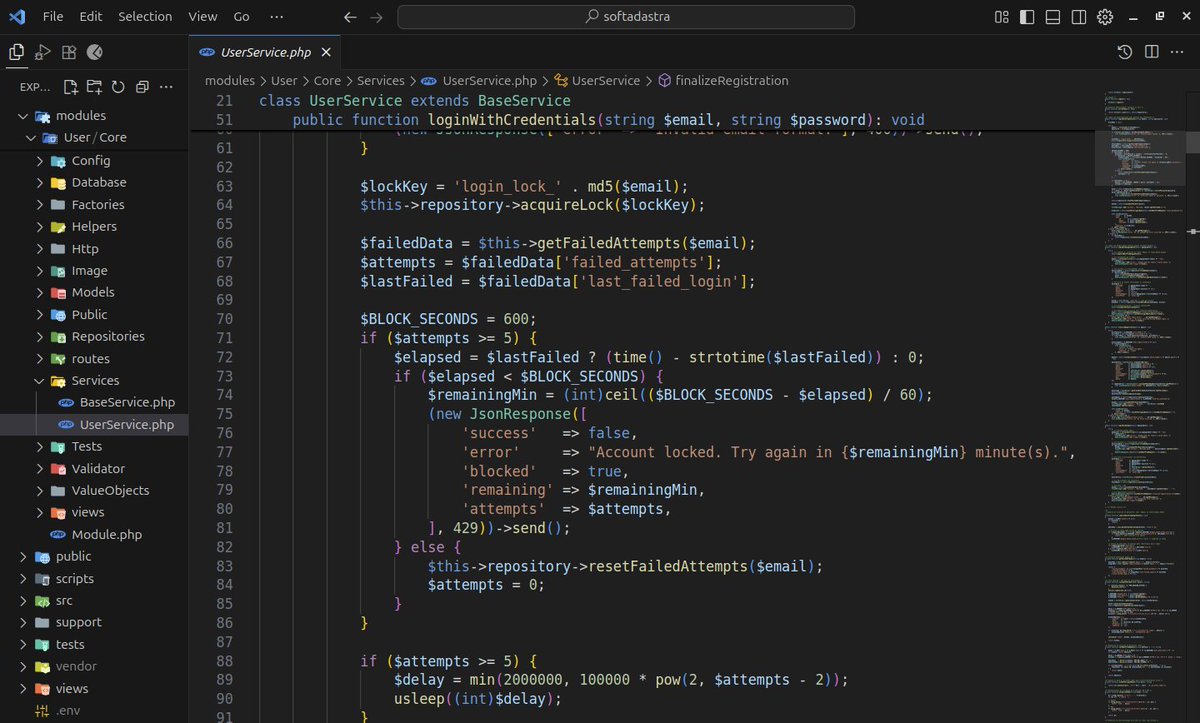
Task: Click the round icon after Extensions in activity bar
Action: (x=95, y=52)
